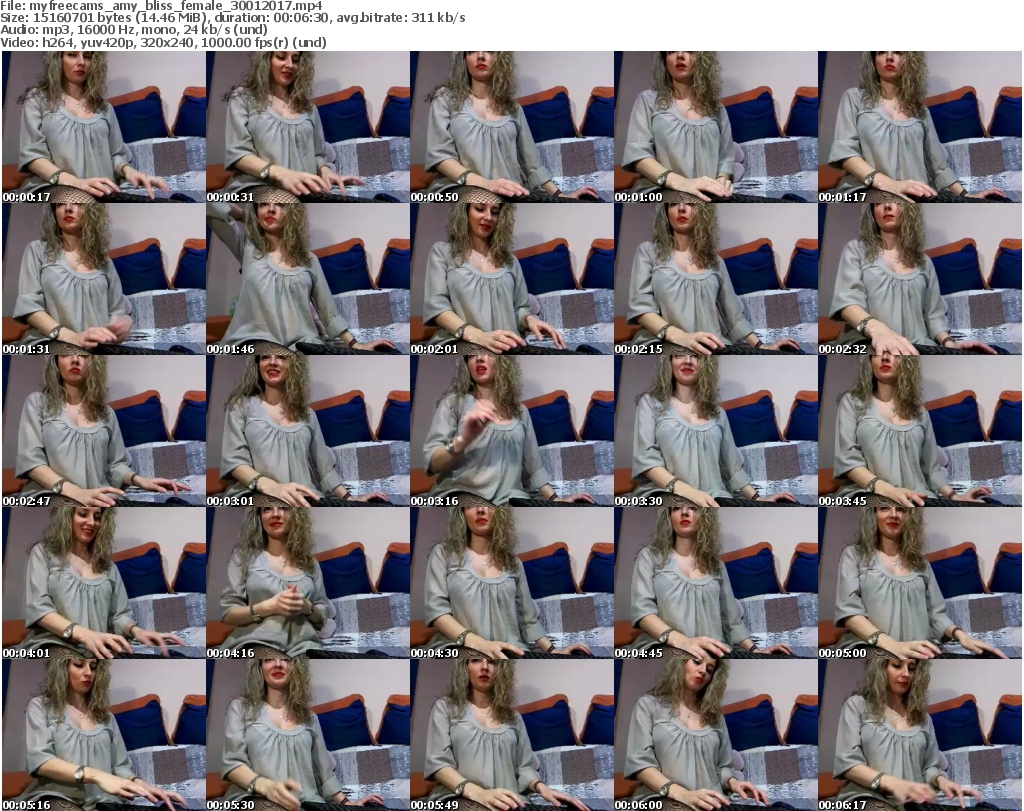Select the thumbnail frame stamped 00:00:31

click(x=308, y=127)
